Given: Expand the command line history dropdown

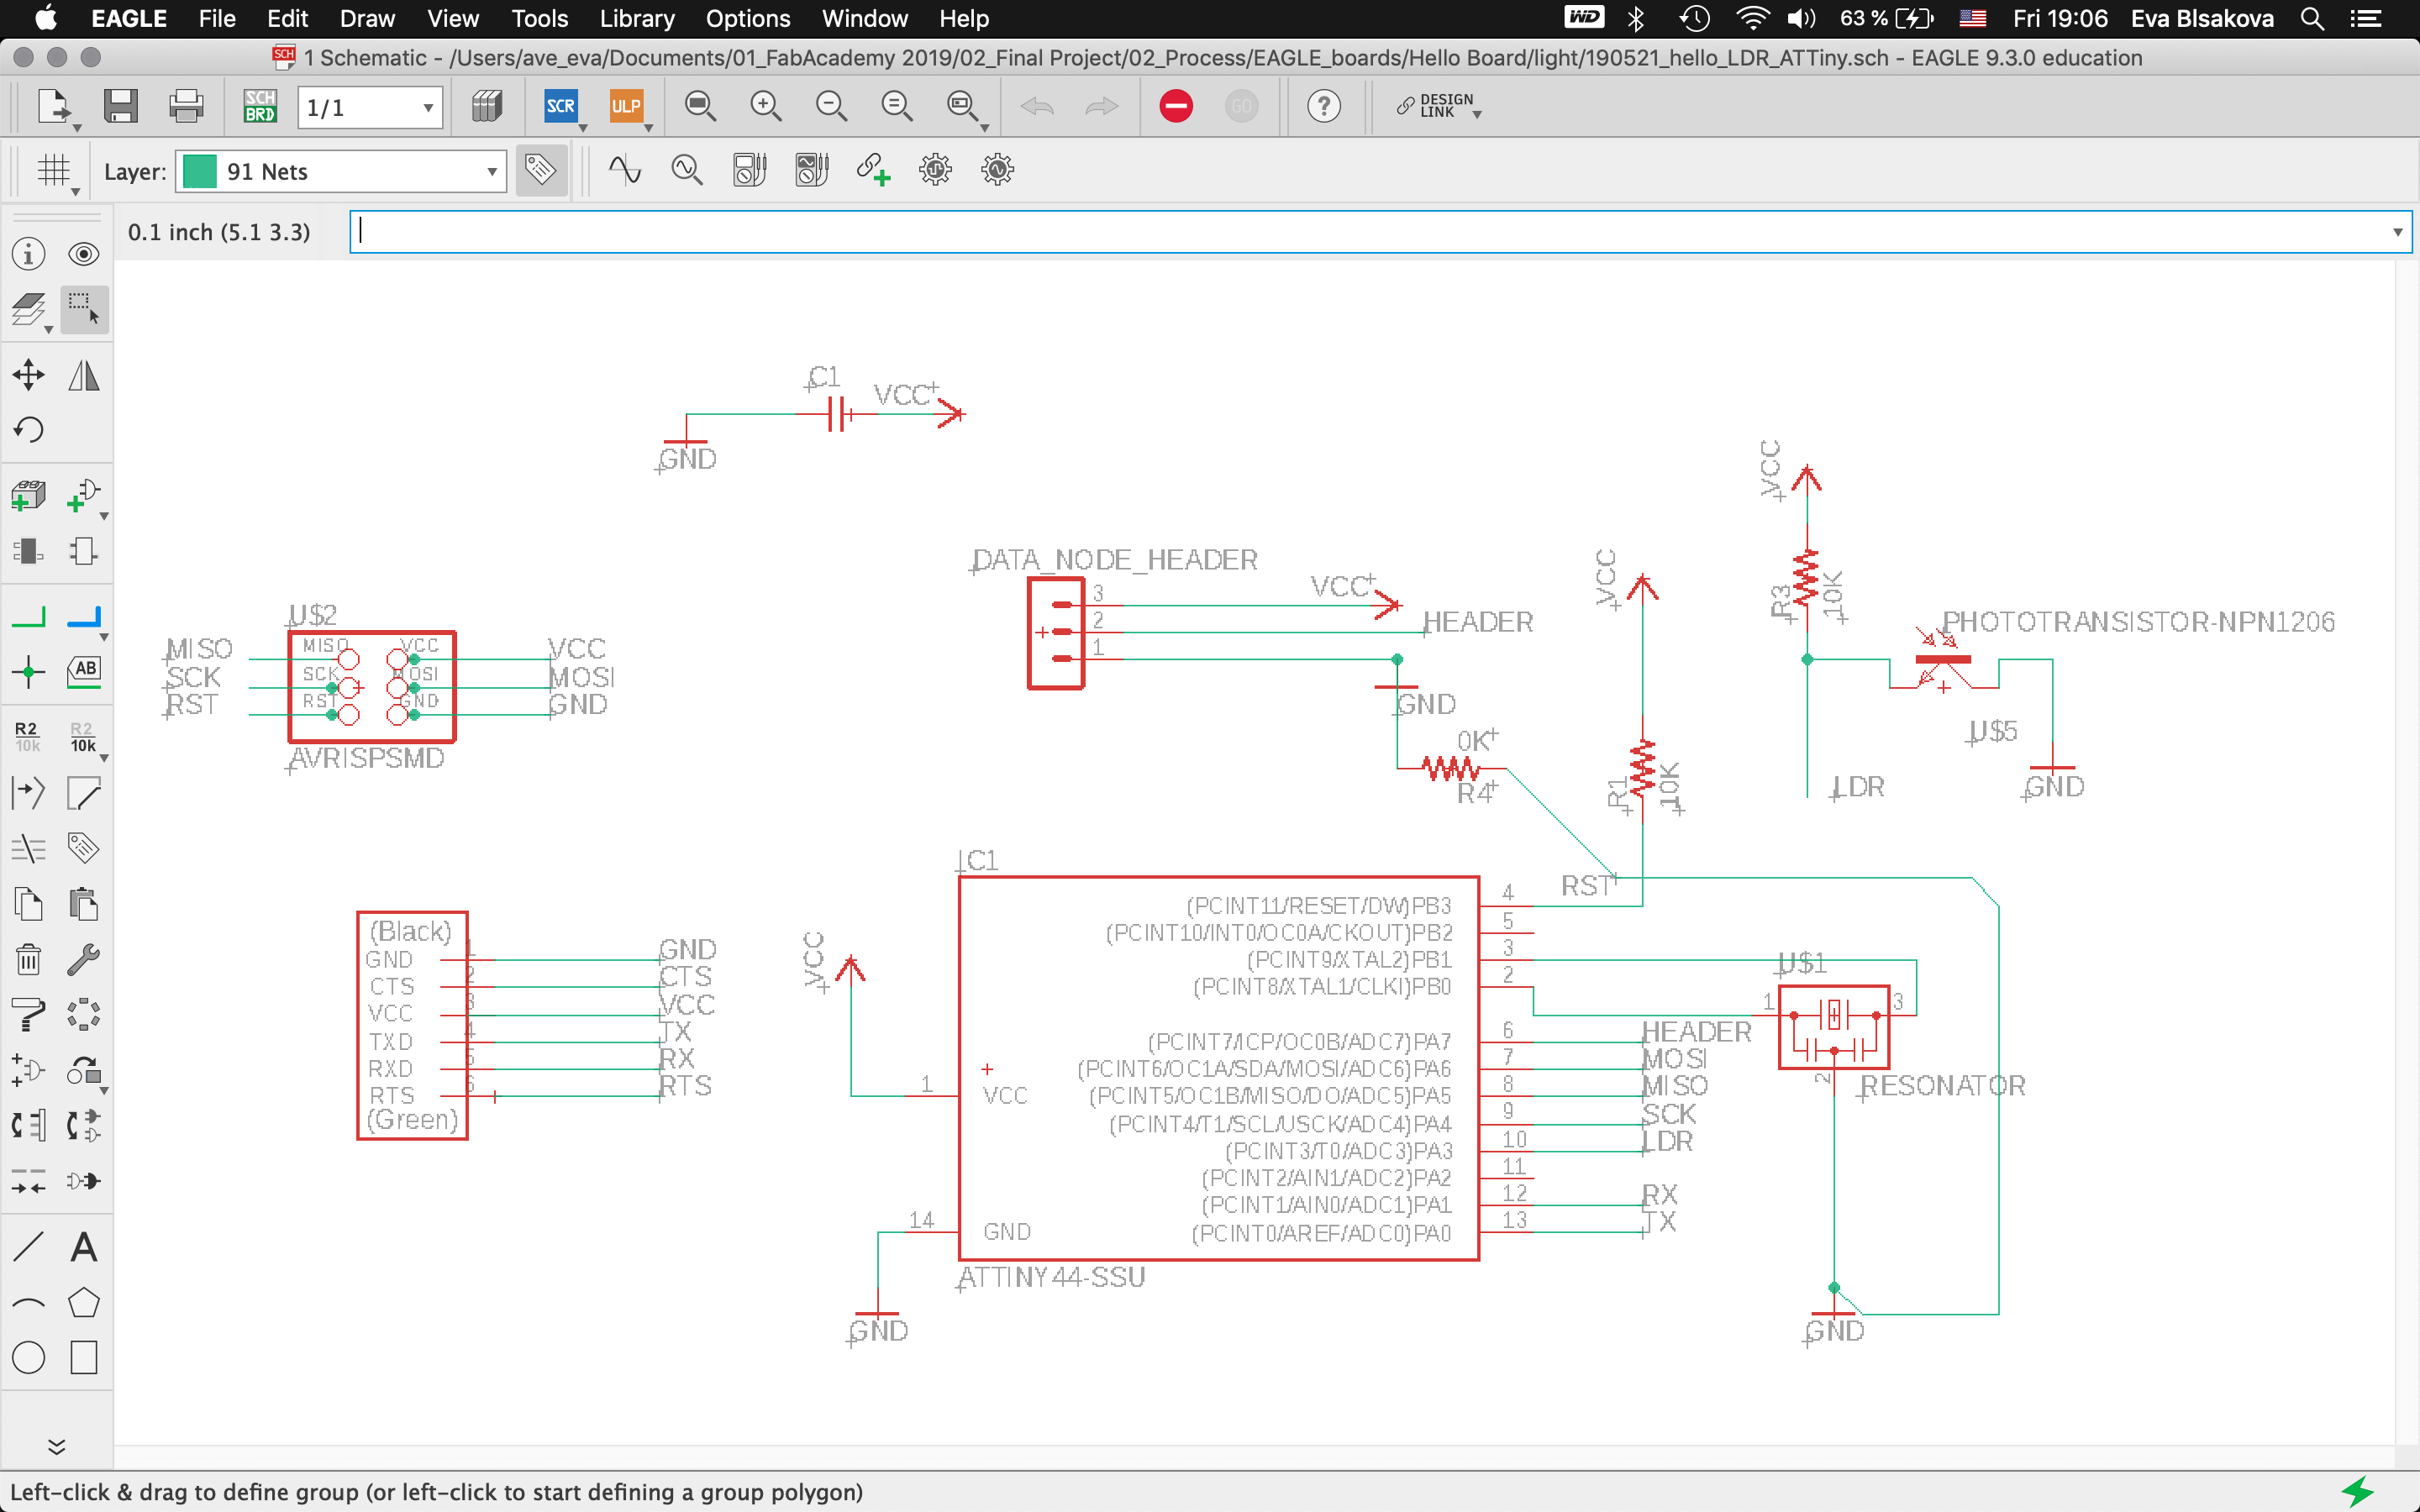Looking at the screenshot, I should pyautogui.click(x=2397, y=232).
